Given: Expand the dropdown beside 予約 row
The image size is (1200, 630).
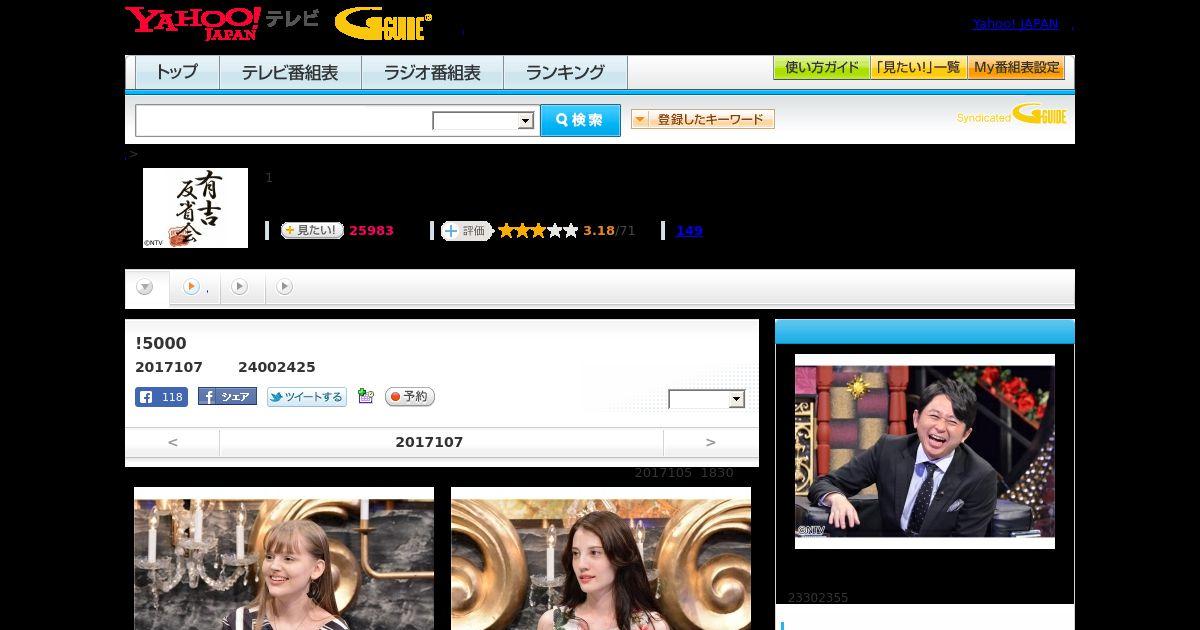Looking at the screenshot, I should [707, 399].
